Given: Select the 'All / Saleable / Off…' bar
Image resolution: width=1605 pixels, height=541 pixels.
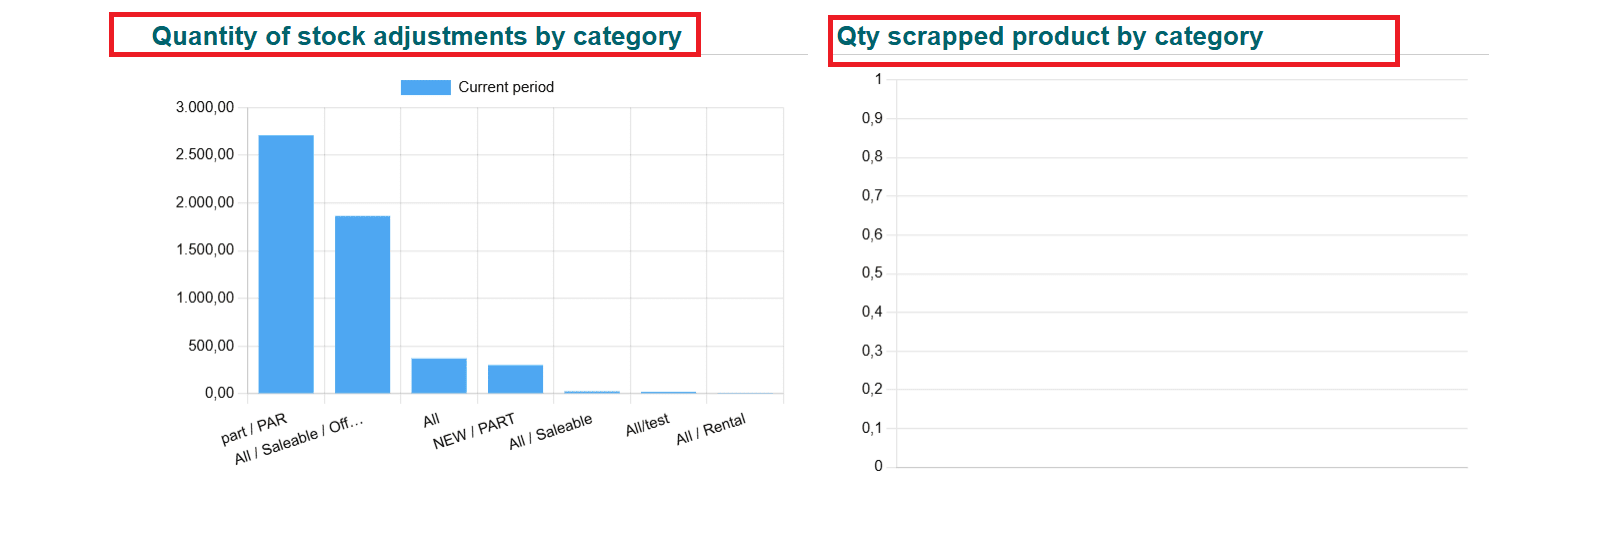Looking at the screenshot, I should tap(362, 304).
